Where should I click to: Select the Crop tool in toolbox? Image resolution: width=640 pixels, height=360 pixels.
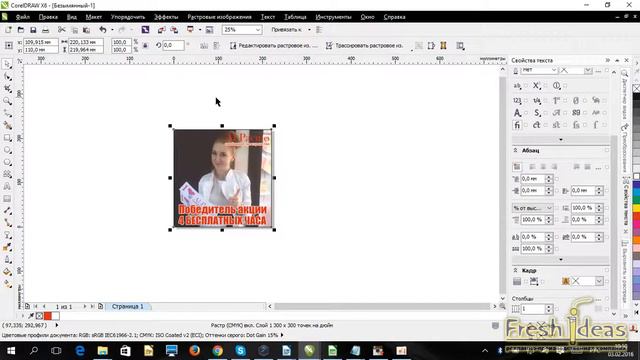tap(7, 89)
